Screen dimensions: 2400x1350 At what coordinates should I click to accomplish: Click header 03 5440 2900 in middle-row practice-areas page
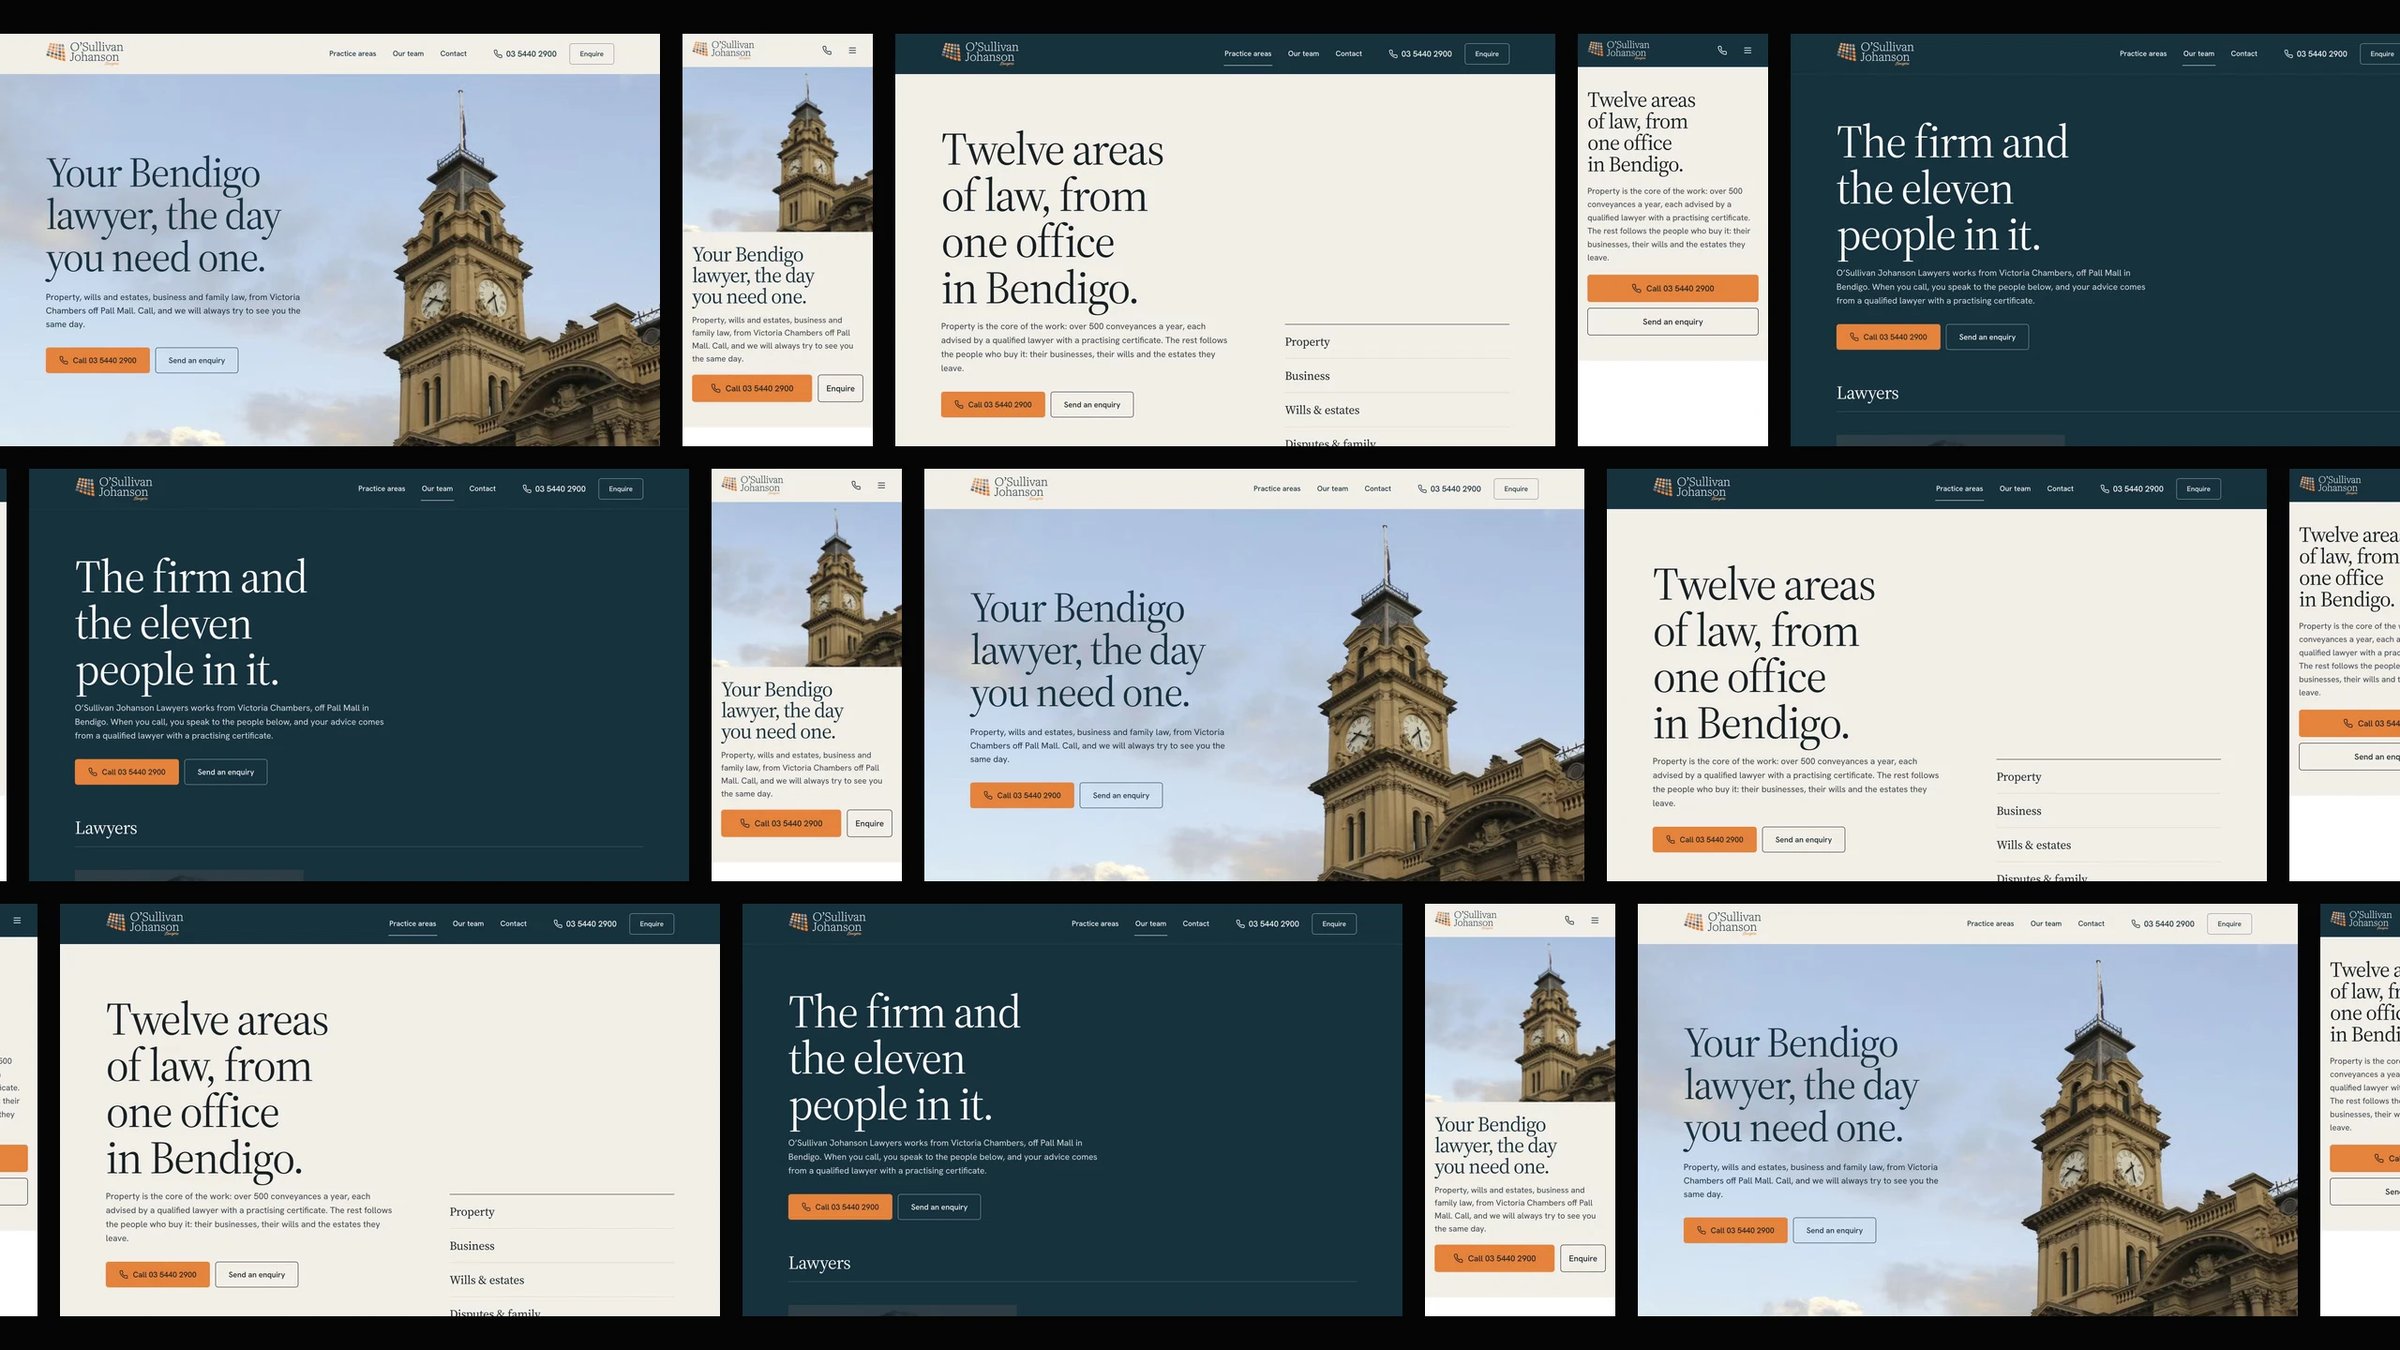point(2131,489)
